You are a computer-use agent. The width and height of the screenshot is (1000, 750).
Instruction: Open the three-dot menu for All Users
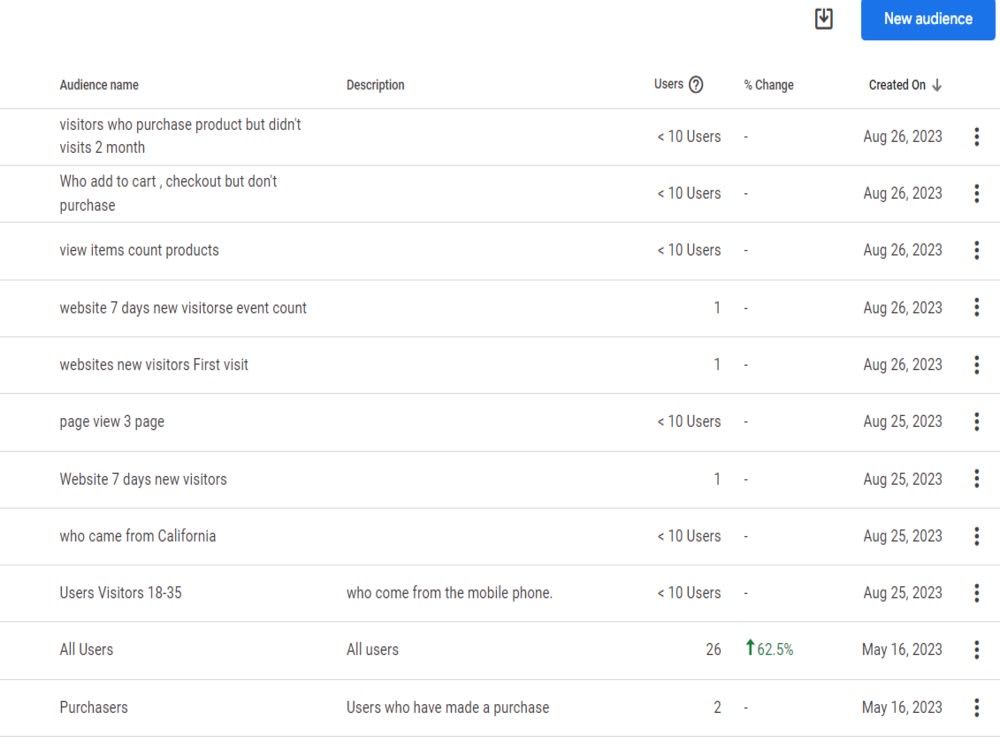[977, 649]
